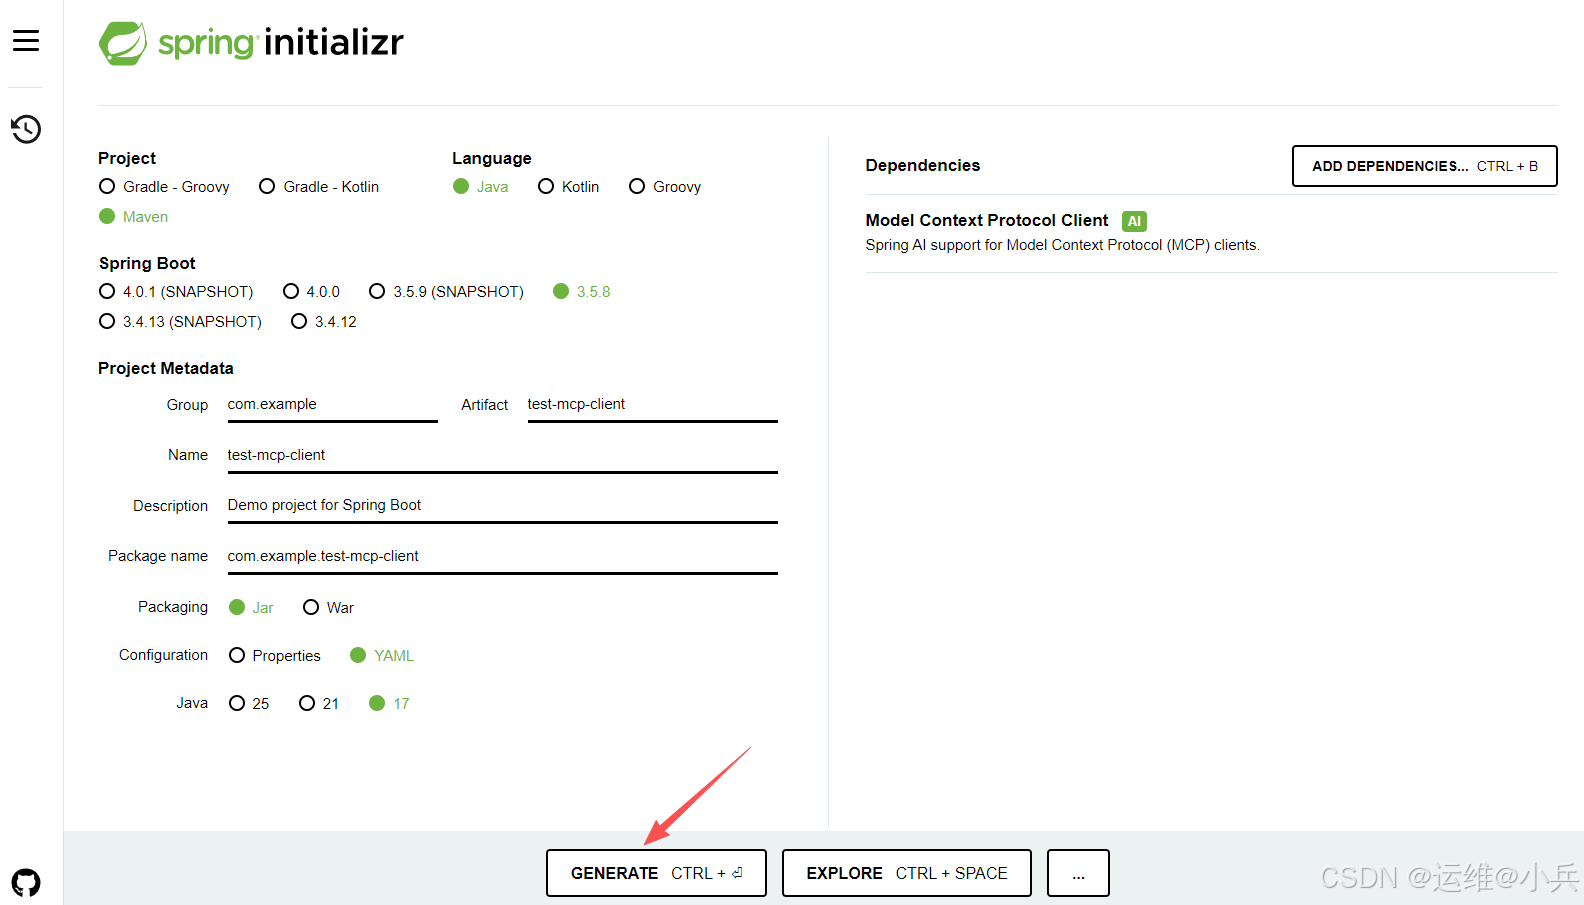This screenshot has width=1584, height=905.
Task: Click the Generate button
Action: [656, 873]
